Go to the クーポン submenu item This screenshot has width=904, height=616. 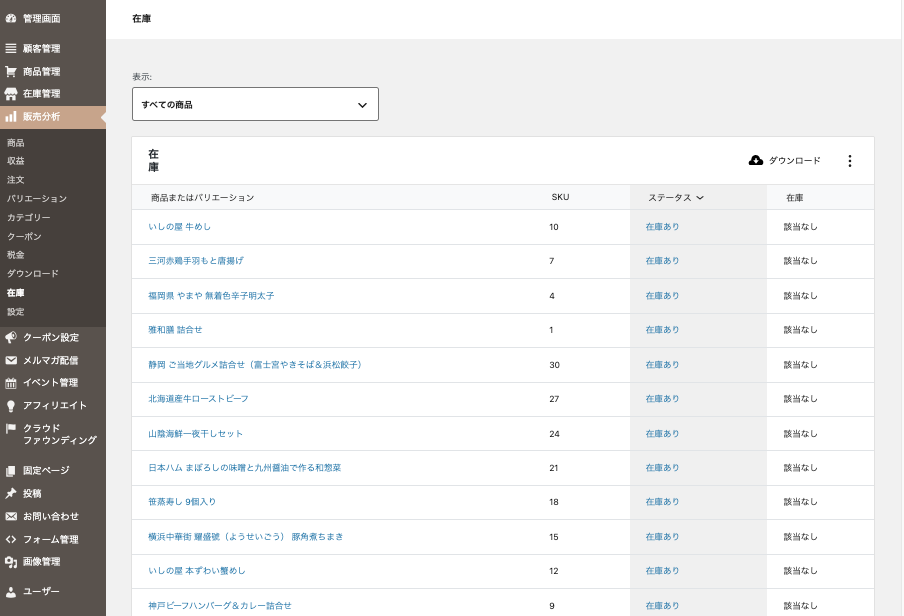click(24, 236)
